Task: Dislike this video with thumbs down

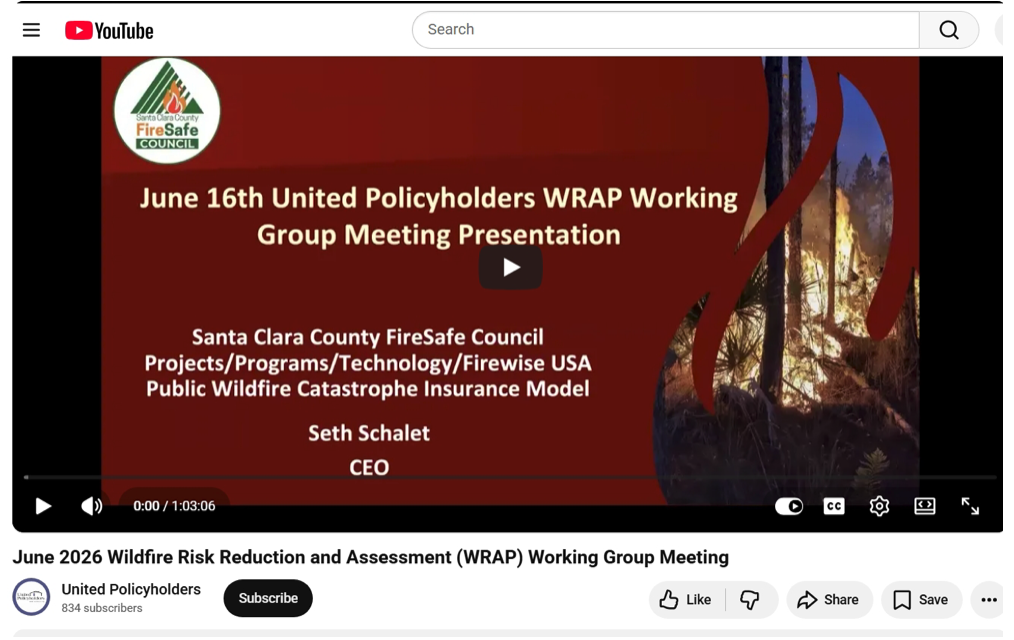Action: tap(750, 600)
